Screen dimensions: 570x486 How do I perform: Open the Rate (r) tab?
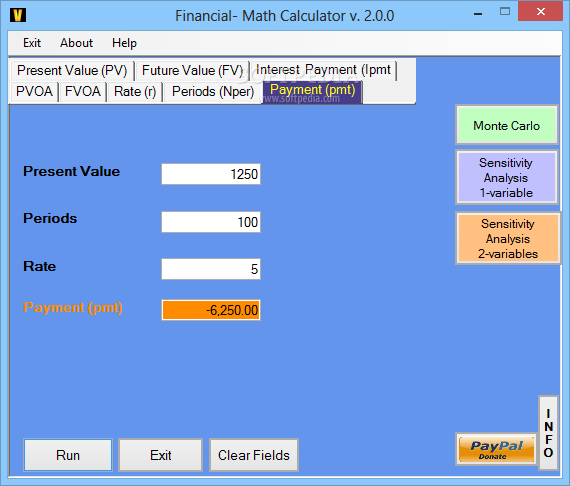tap(135, 91)
